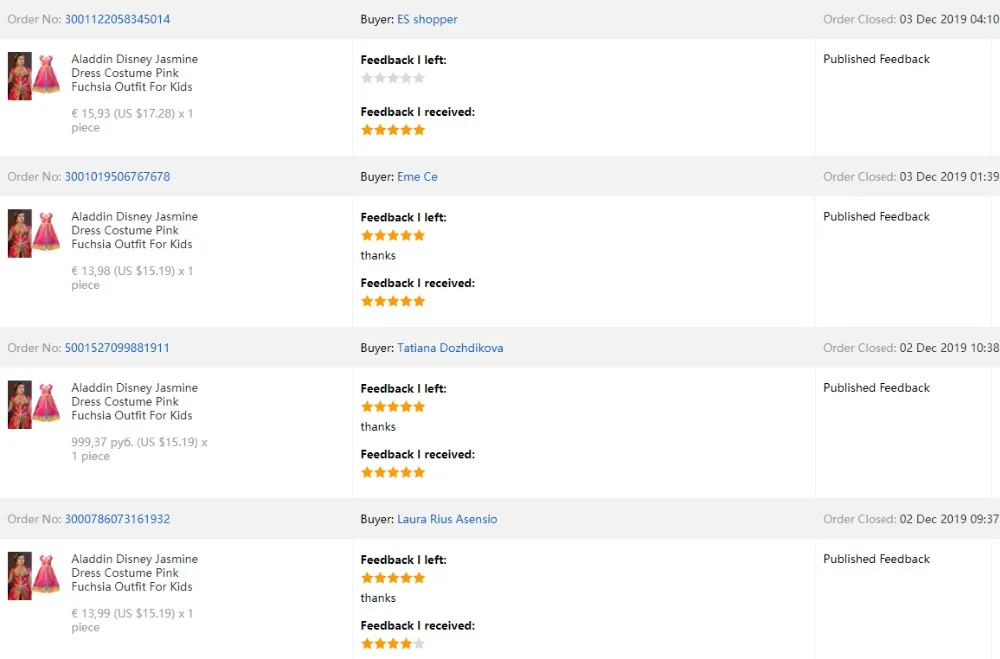Click Aladdin Jasmine Dress title in €15,93 order
The width and height of the screenshot is (1000, 659).
[134, 73]
